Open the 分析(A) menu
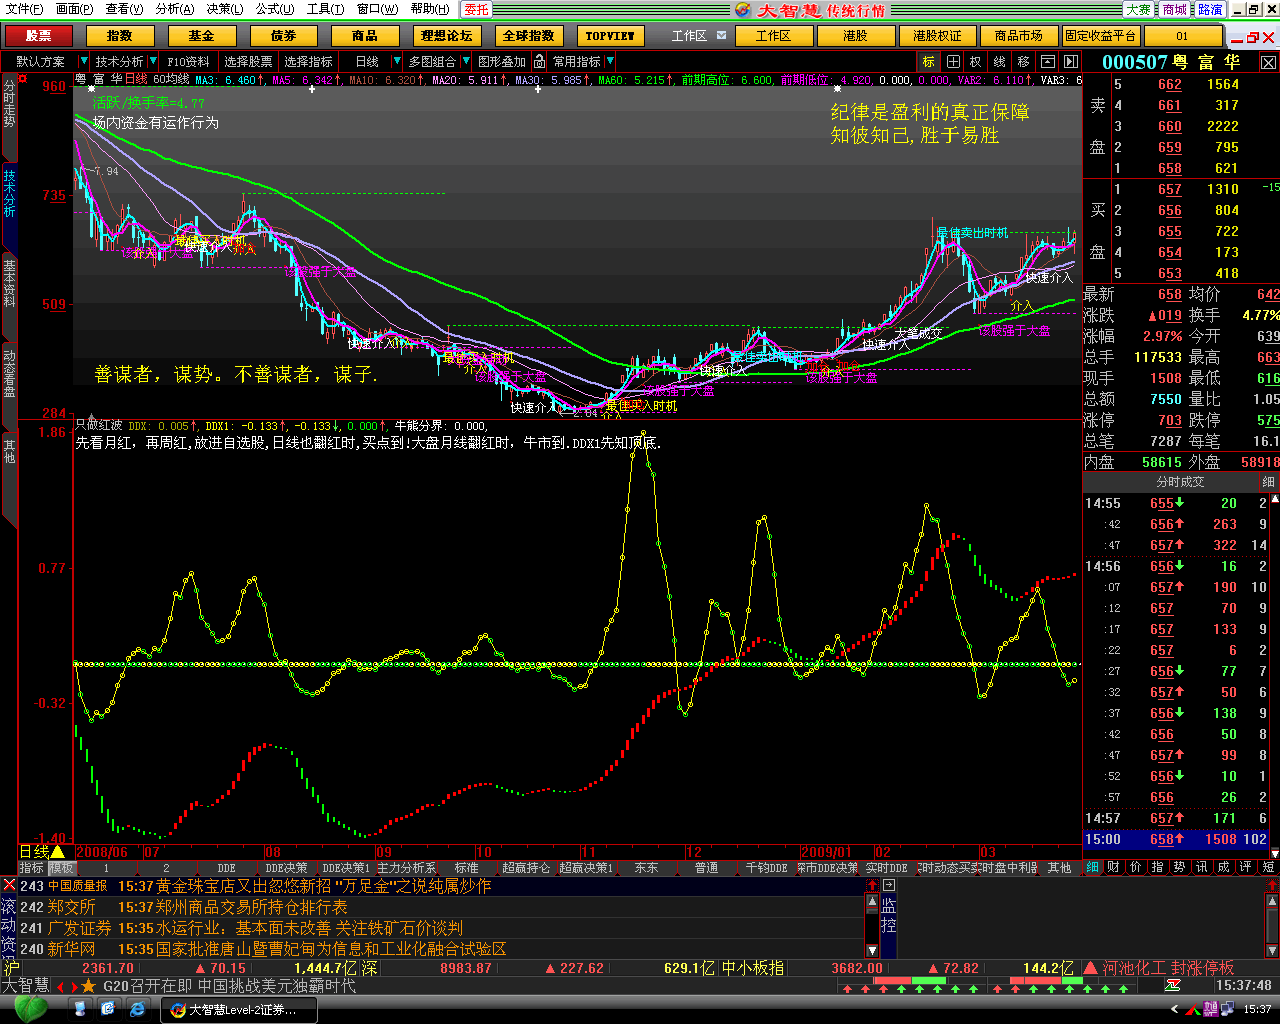Viewport: 1280px width, 1024px height. pos(174,9)
